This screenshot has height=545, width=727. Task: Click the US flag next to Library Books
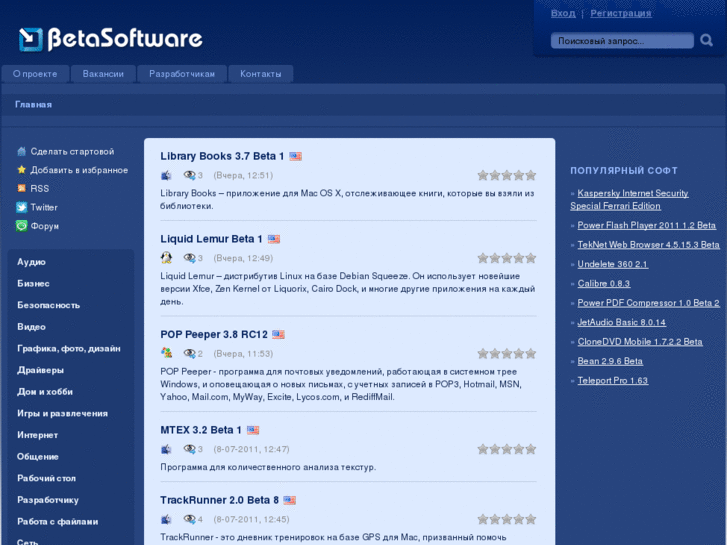(296, 156)
